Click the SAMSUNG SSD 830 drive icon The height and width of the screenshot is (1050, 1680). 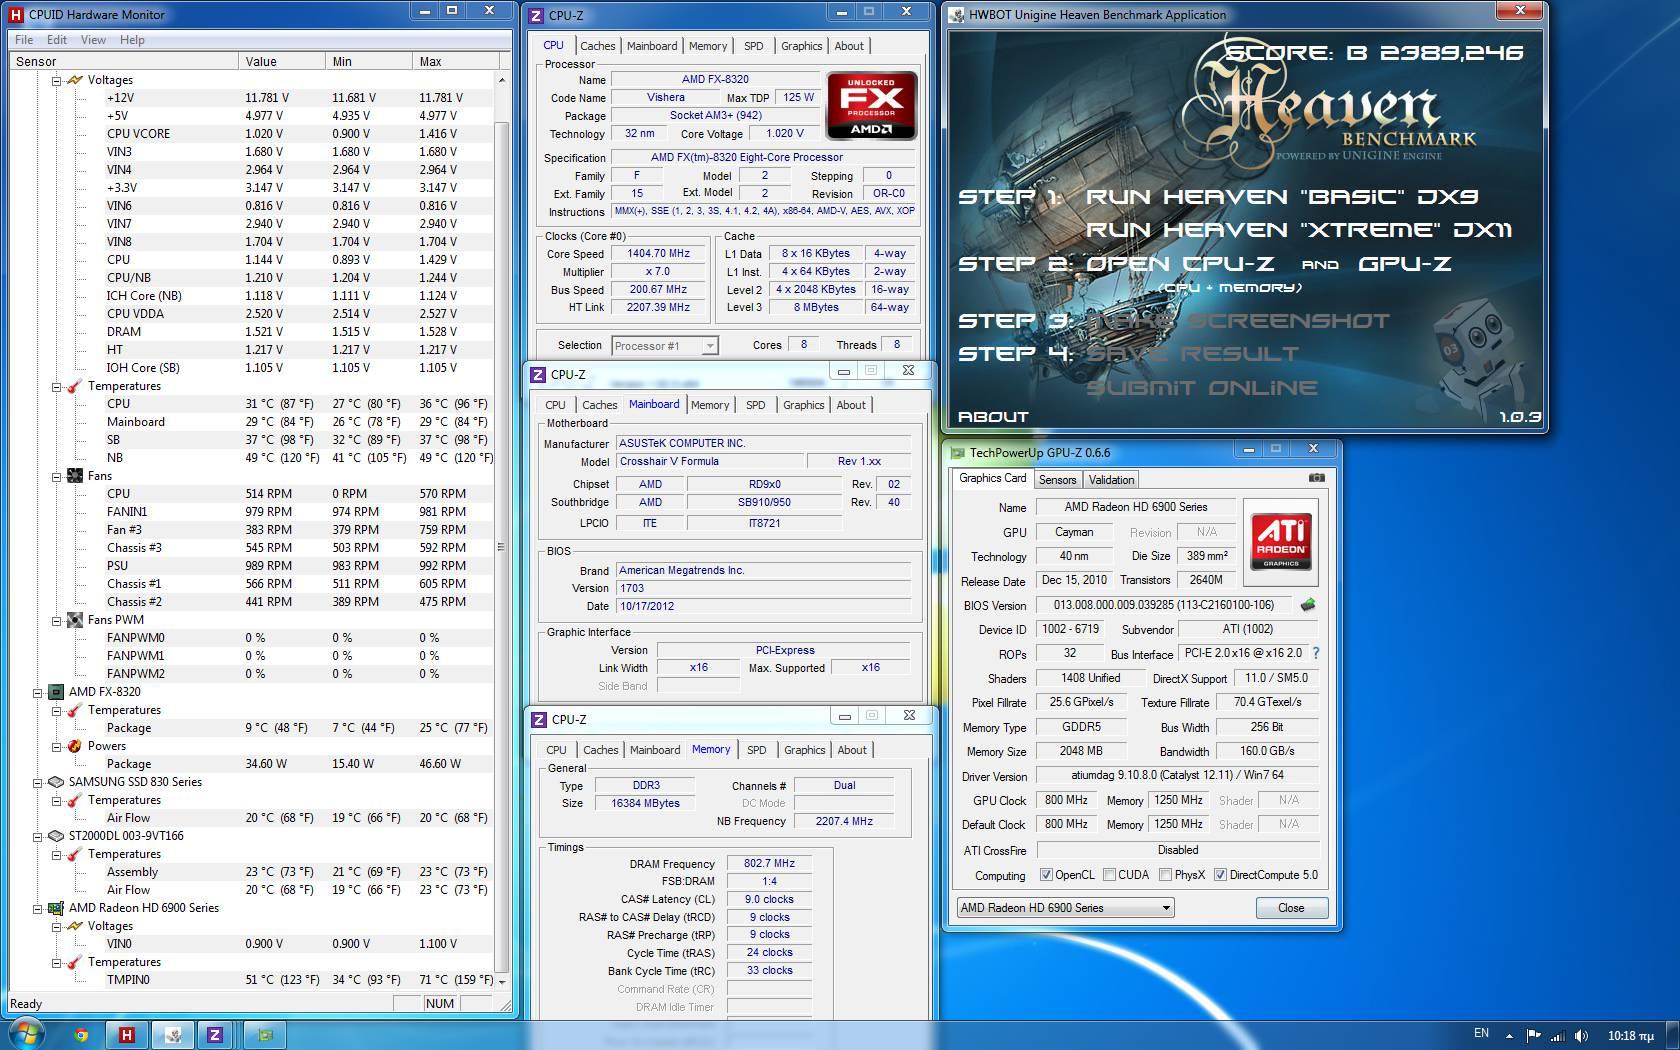click(56, 782)
